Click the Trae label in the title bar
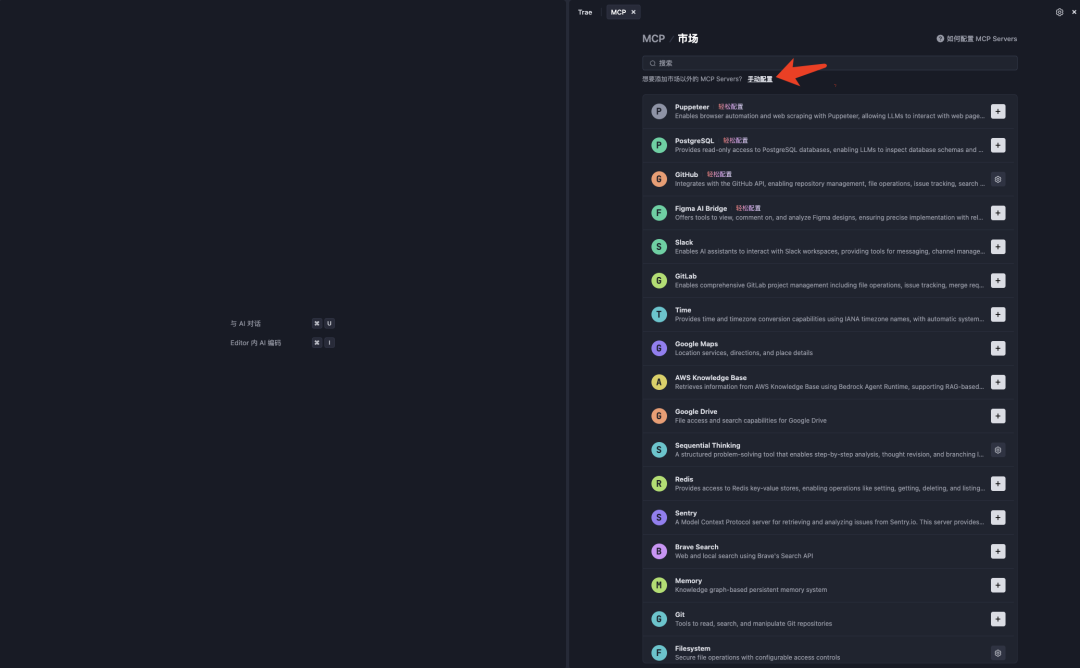The height and width of the screenshot is (668, 1080). pyautogui.click(x=584, y=11)
